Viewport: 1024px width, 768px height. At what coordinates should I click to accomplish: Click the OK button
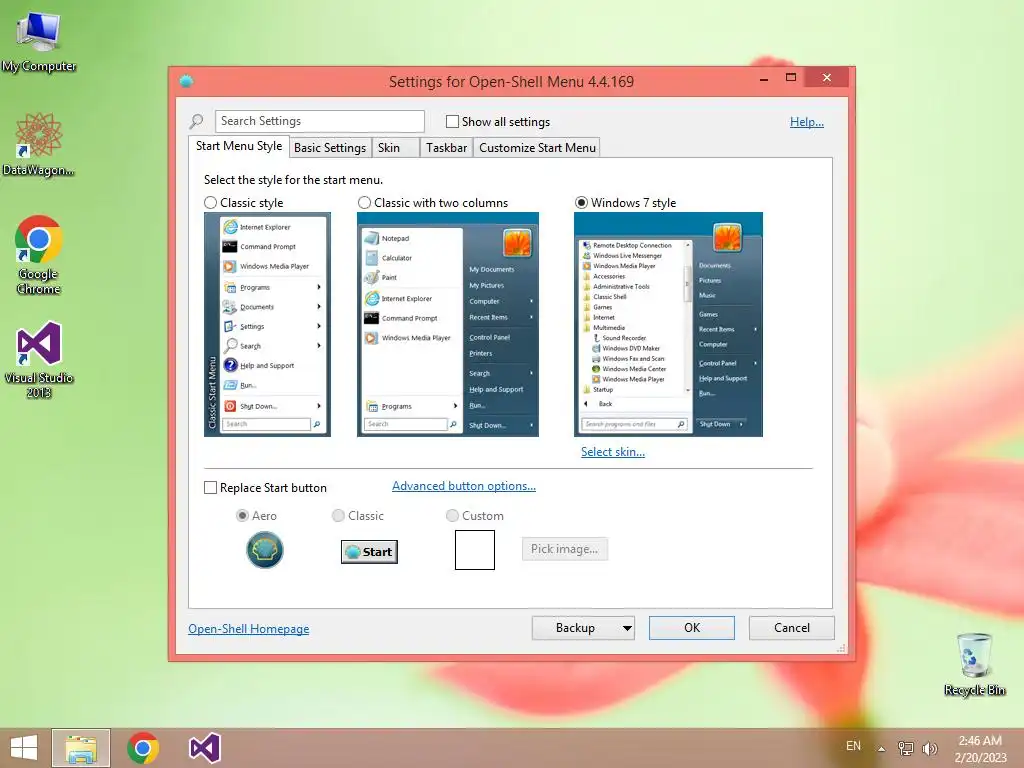(x=692, y=628)
